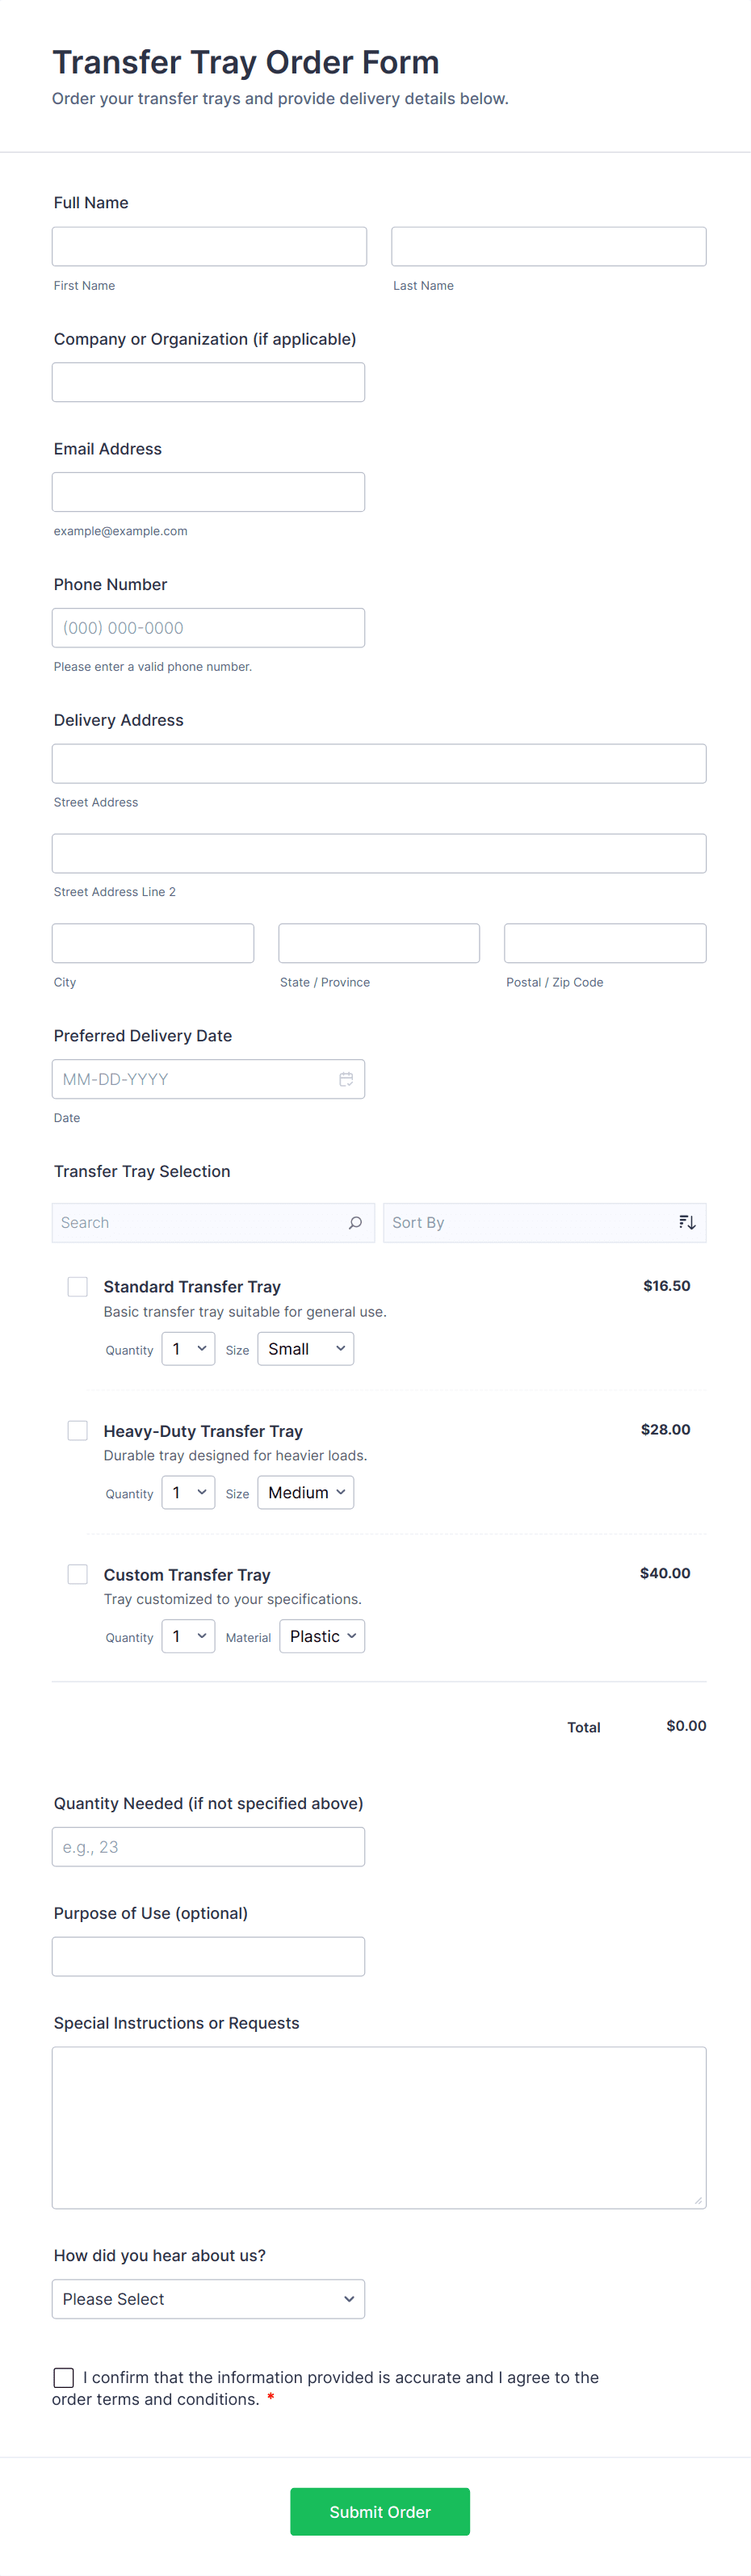This screenshot has width=751, height=2576.
Task: Click the Quantity Needed input field
Action: pyautogui.click(x=208, y=1847)
